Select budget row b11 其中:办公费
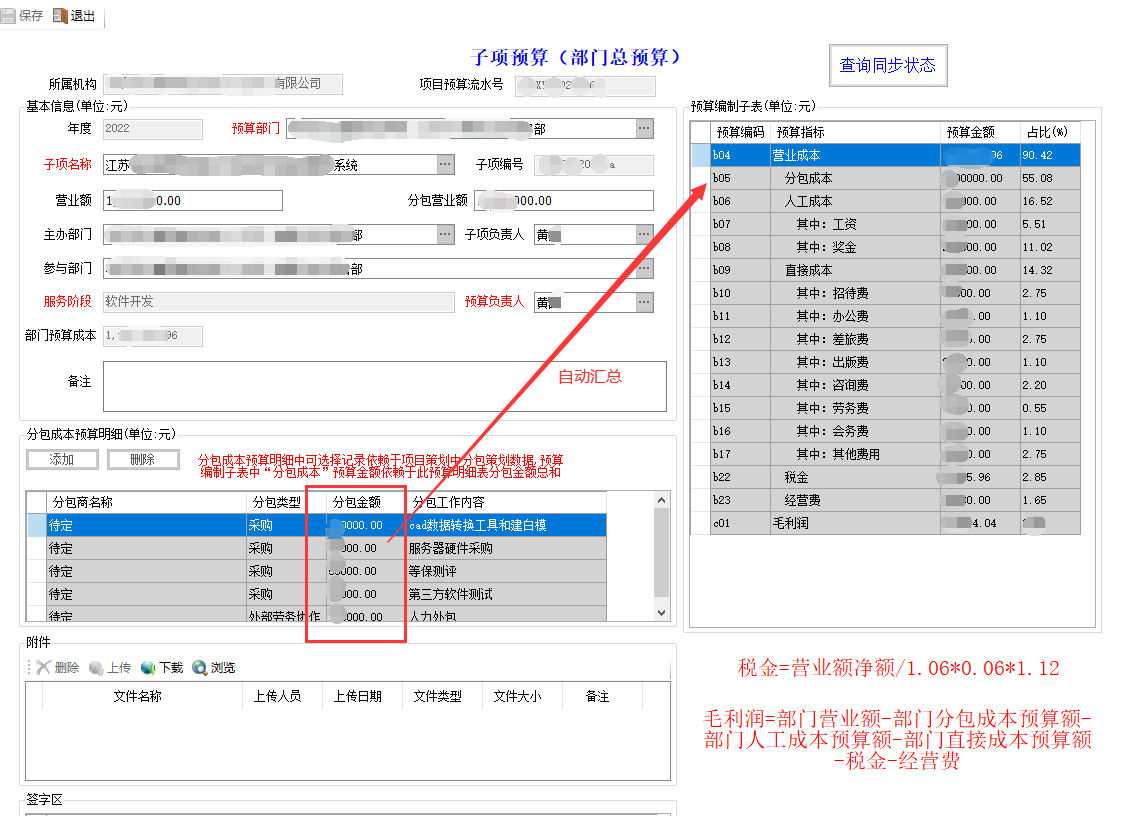Image resolution: width=1129 pixels, height=816 pixels. coord(886,316)
